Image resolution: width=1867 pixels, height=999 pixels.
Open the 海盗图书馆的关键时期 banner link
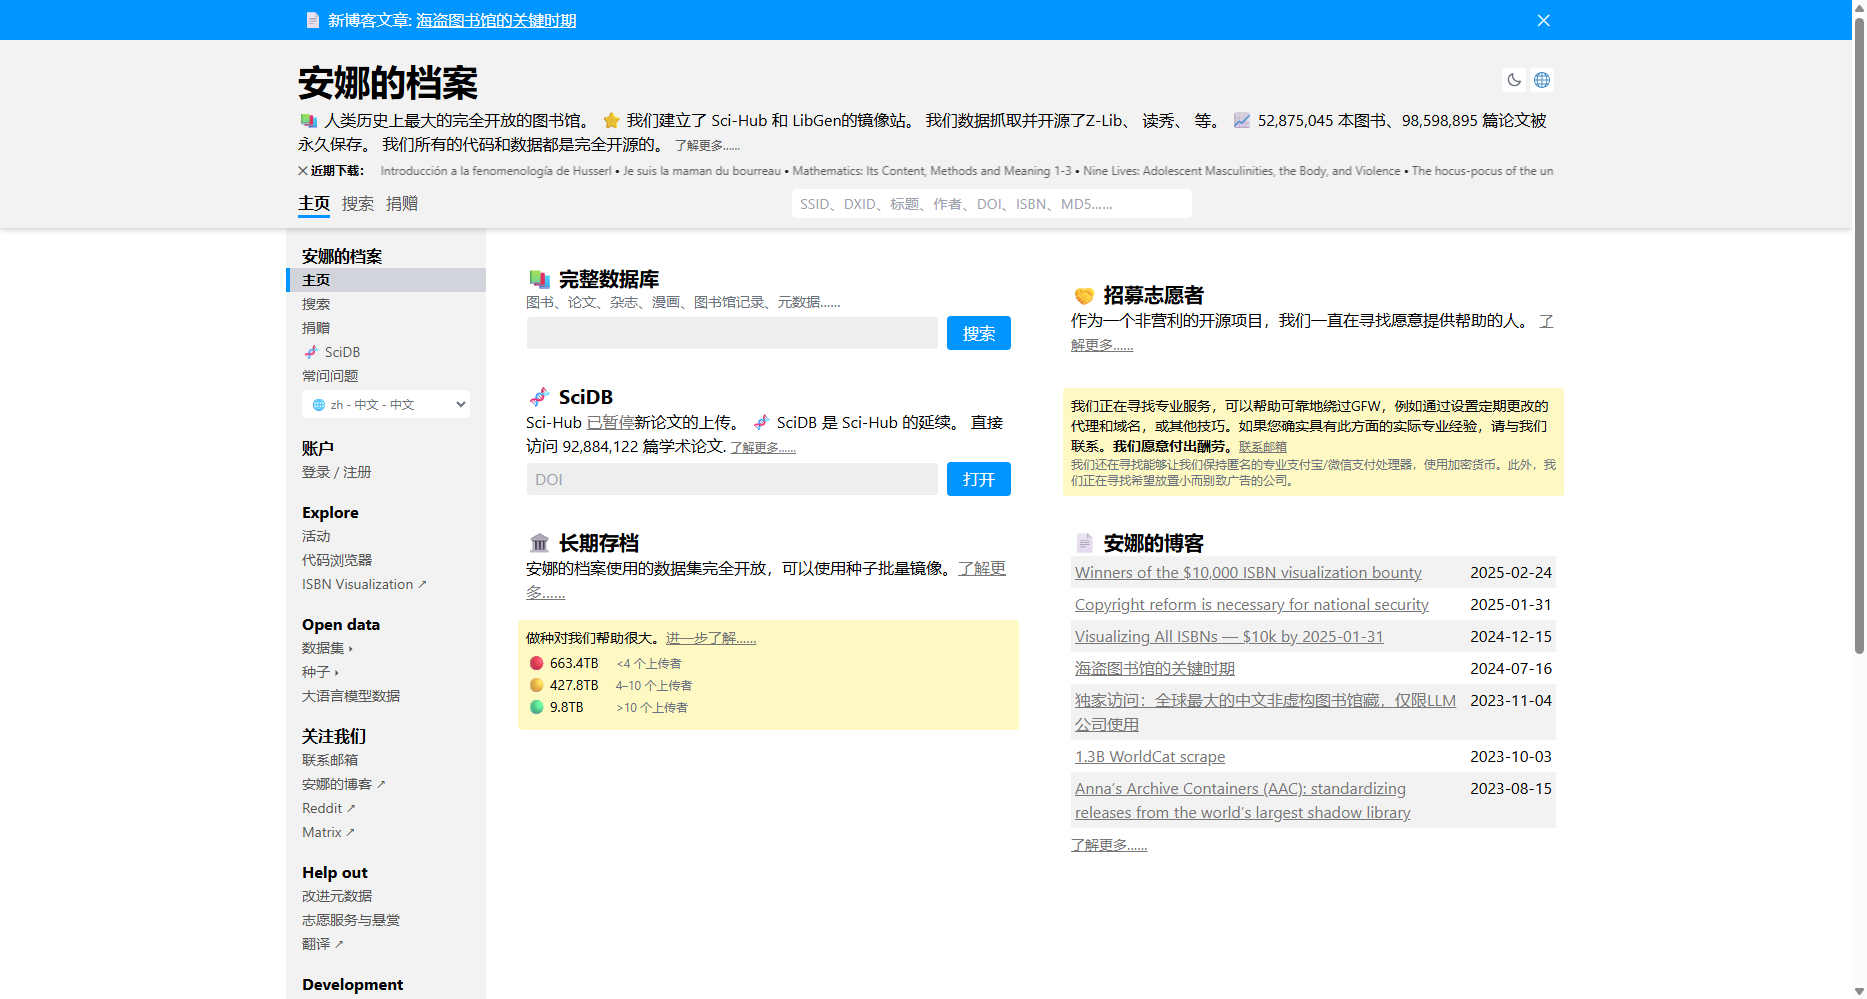(496, 20)
